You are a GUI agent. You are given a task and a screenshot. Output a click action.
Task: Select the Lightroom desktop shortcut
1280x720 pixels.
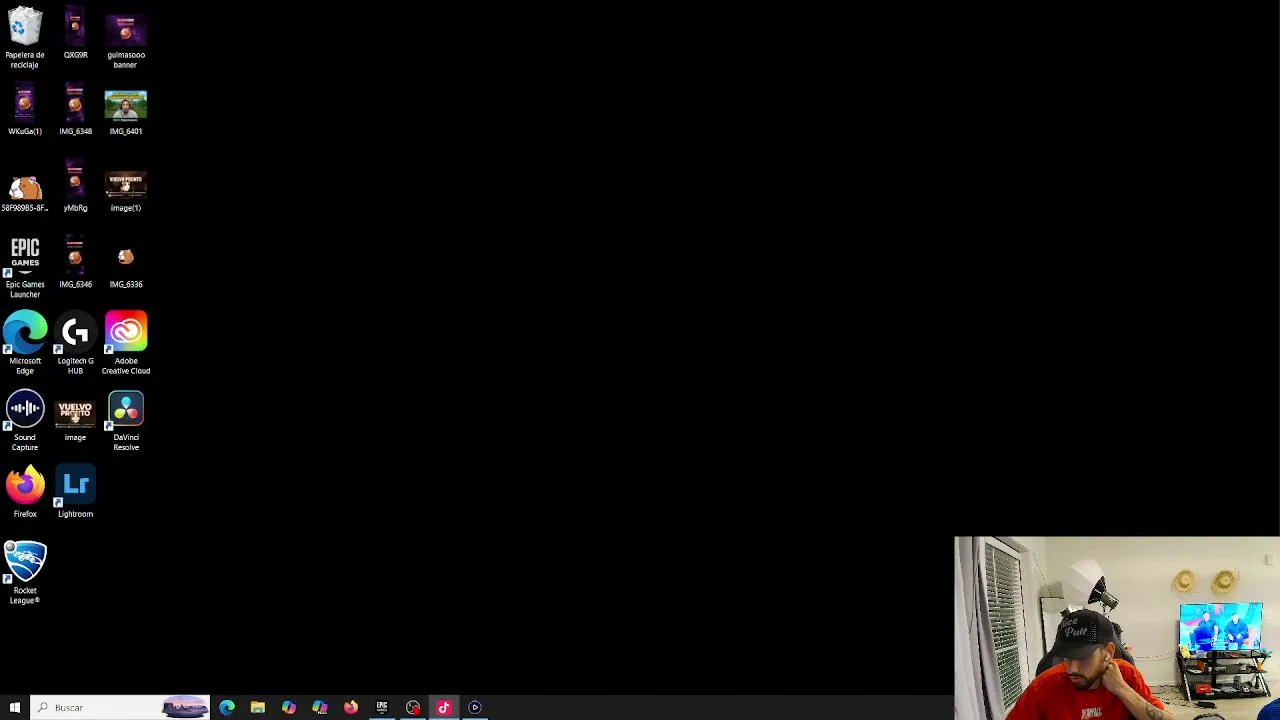pyautogui.click(x=75, y=491)
